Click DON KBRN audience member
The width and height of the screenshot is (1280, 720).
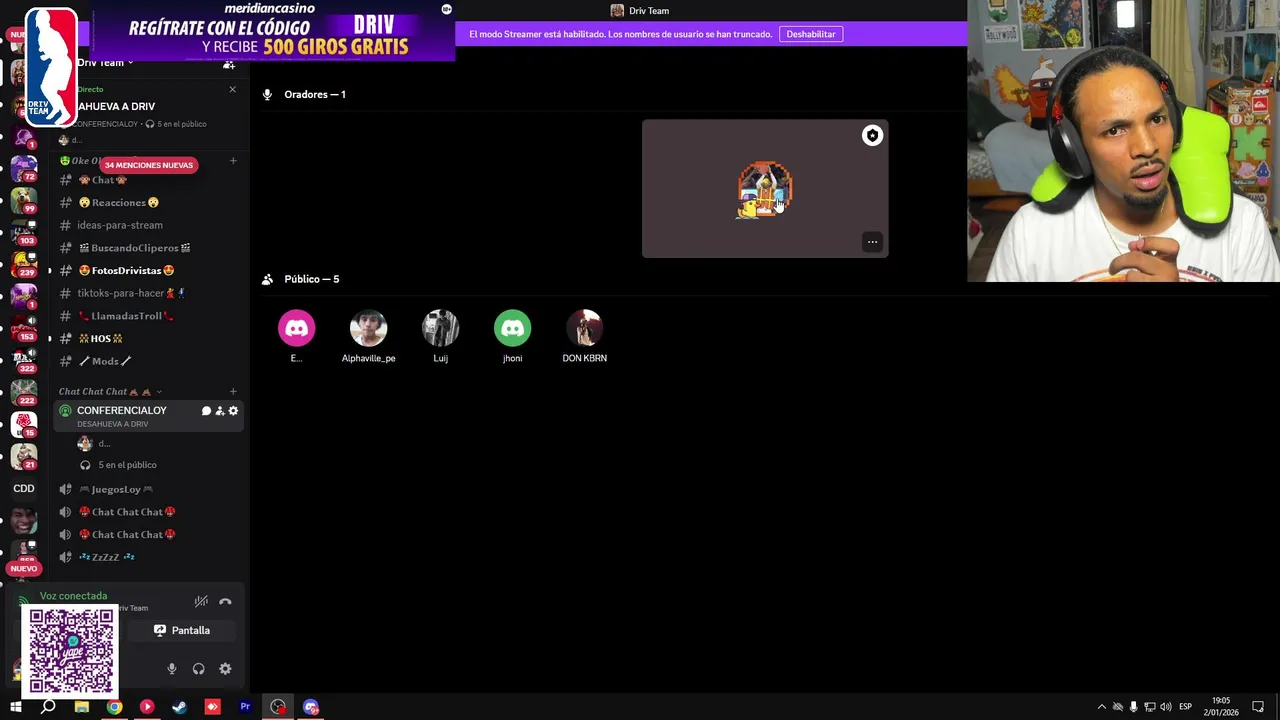(x=584, y=337)
